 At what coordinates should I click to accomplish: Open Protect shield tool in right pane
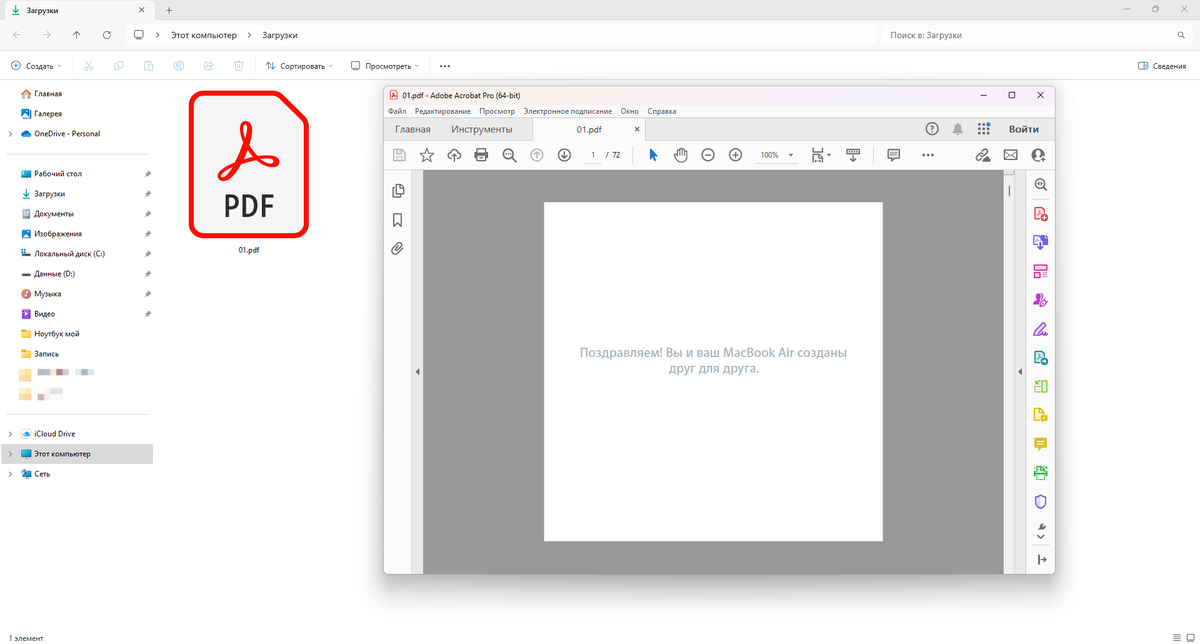point(1041,501)
